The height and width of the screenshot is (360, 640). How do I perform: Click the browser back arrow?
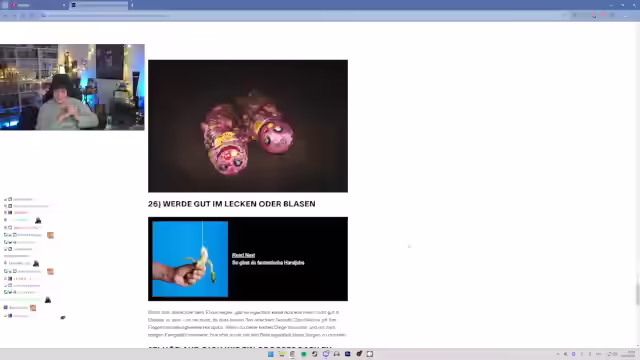(5, 16)
